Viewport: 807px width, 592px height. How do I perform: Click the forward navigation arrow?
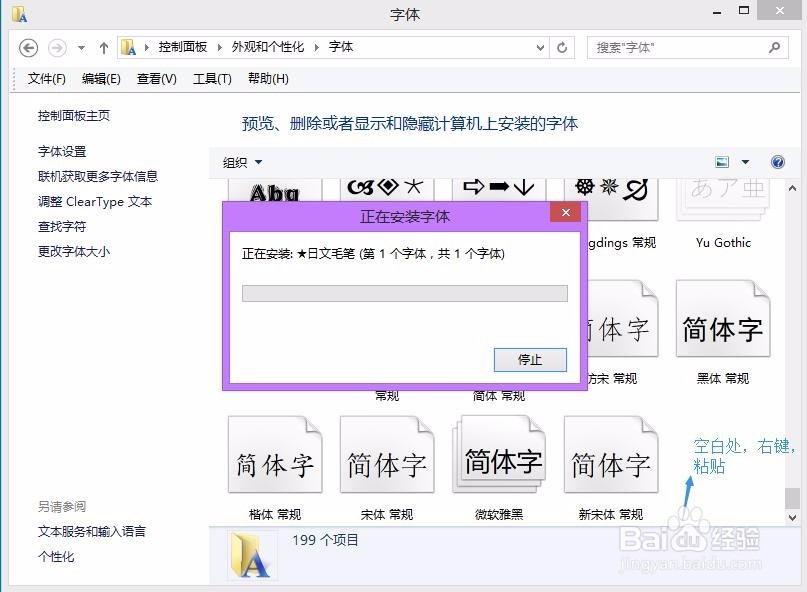(57, 48)
